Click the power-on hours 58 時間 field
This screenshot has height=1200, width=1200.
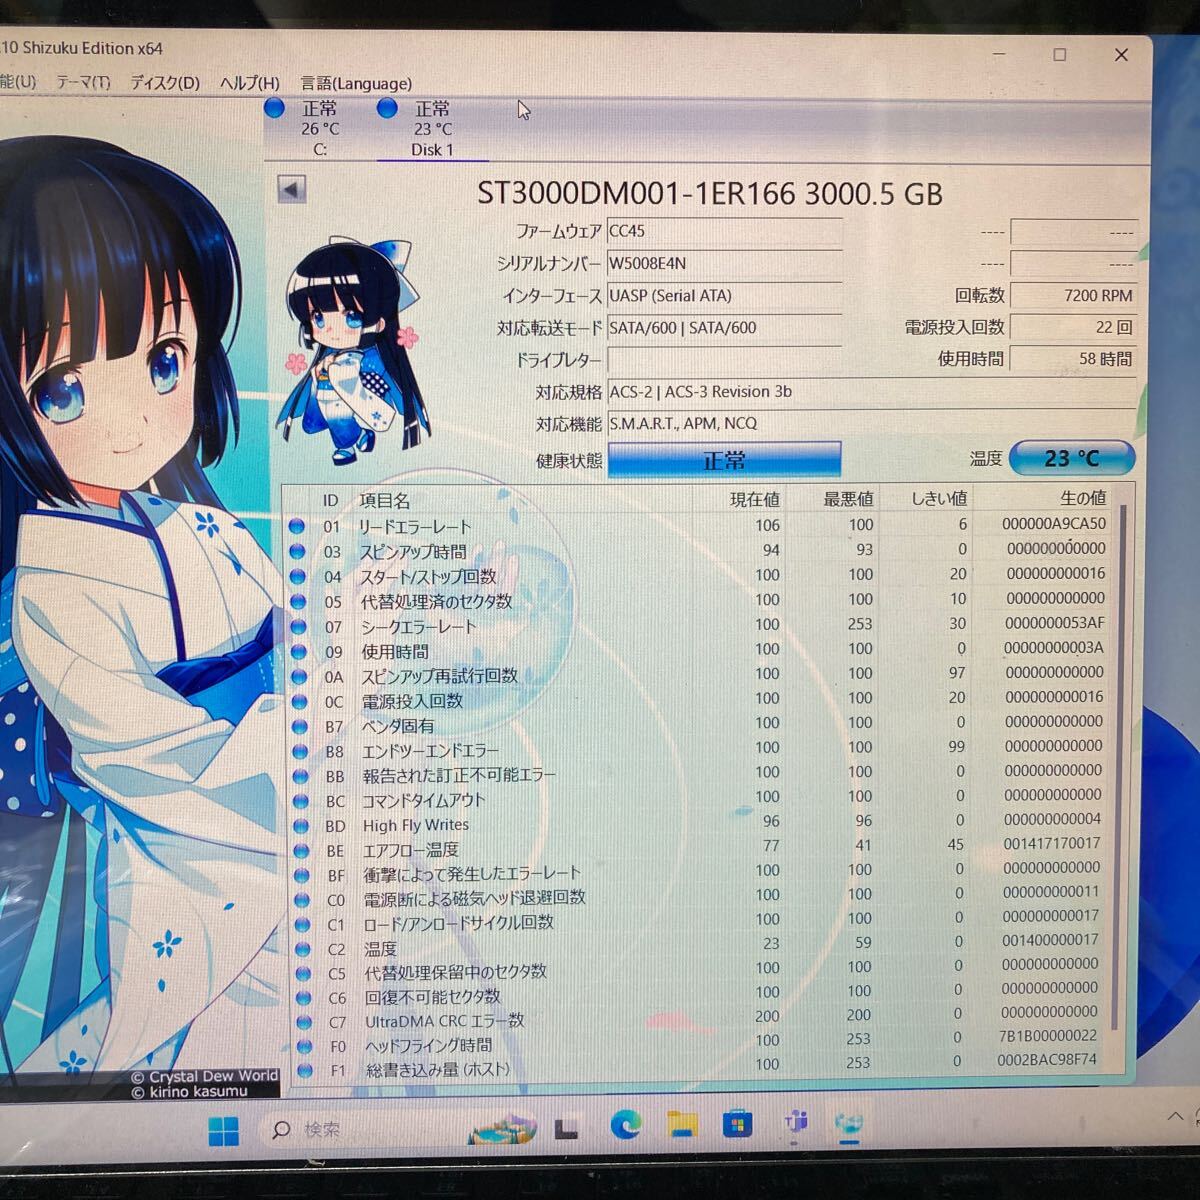(1073, 358)
